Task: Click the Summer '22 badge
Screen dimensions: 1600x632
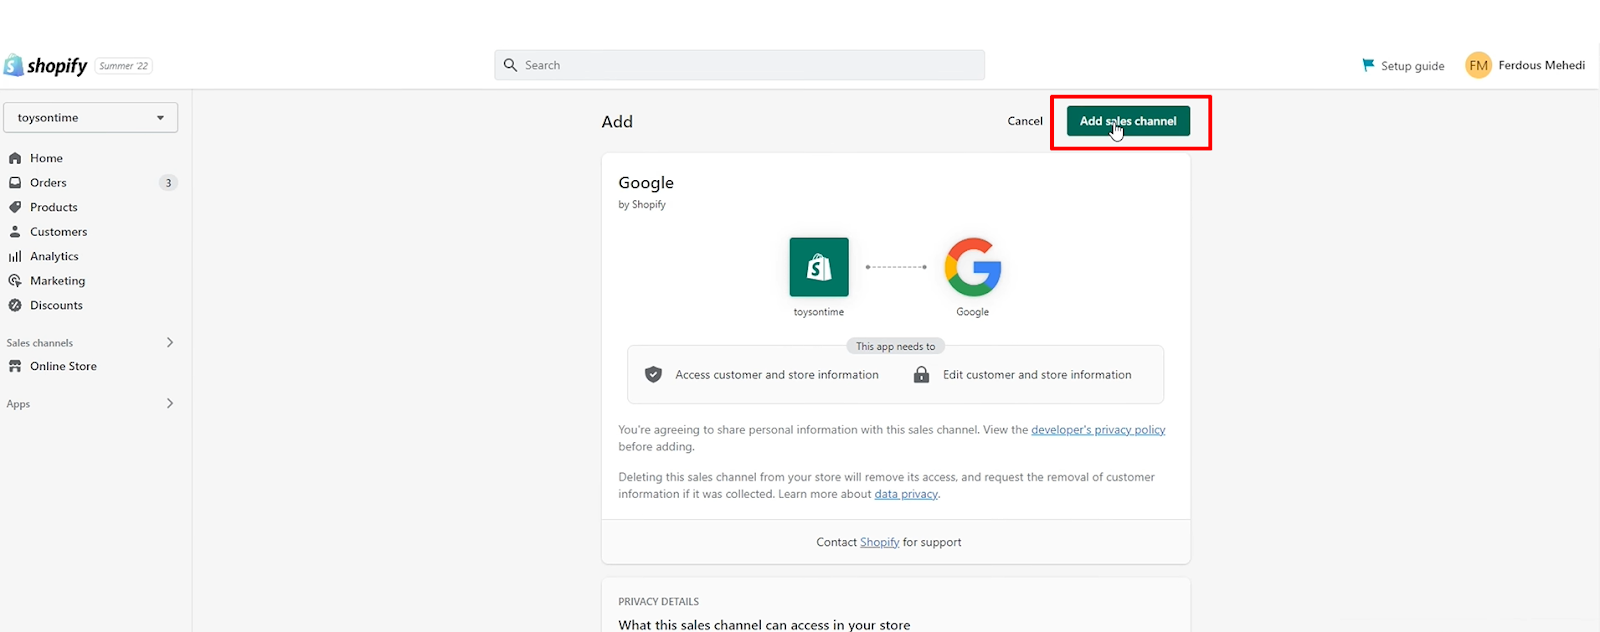Action: click(124, 66)
